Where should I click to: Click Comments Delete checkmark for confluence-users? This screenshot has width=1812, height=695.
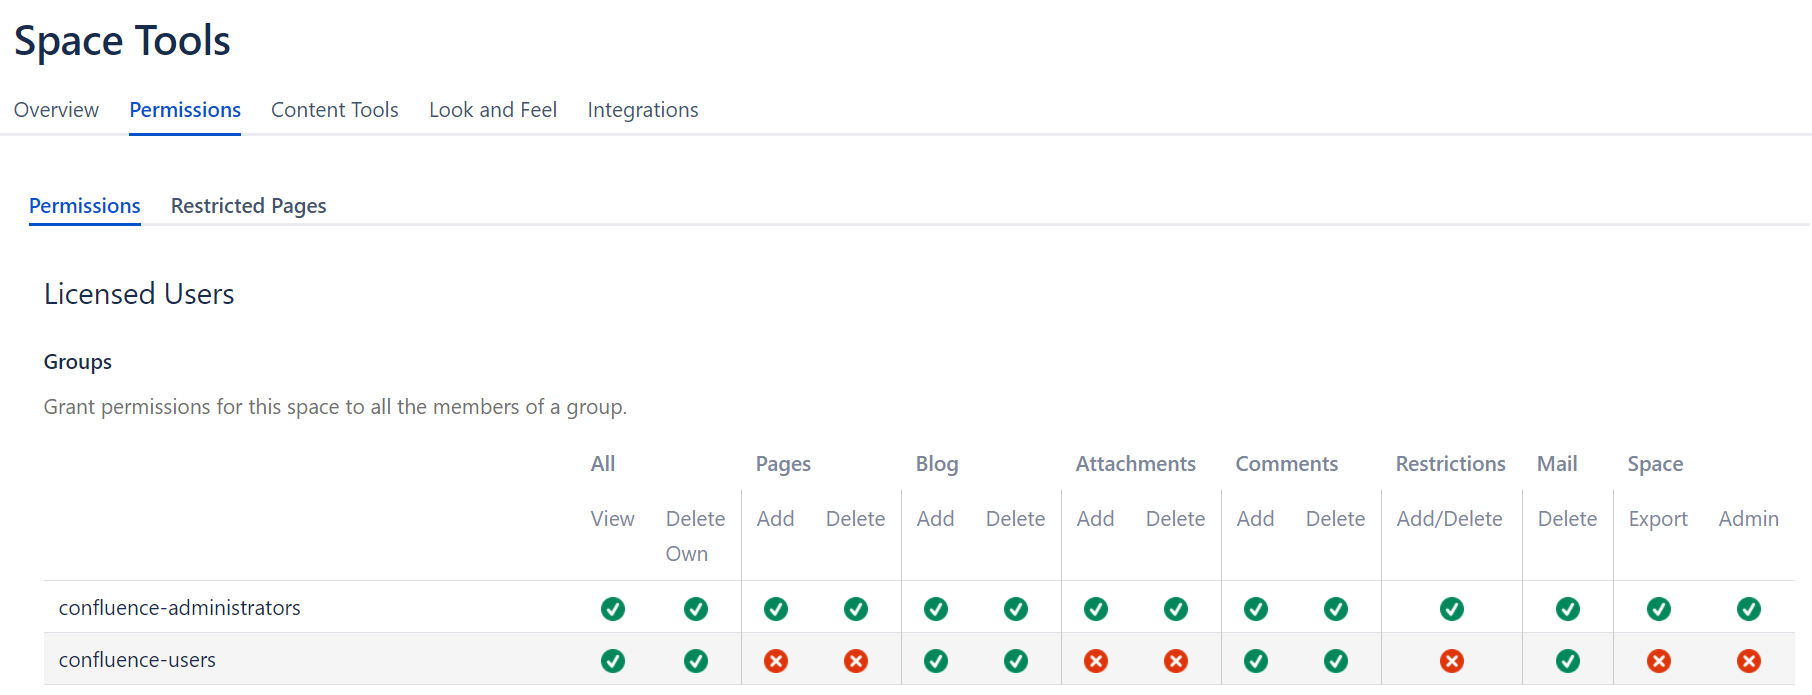1336,661
